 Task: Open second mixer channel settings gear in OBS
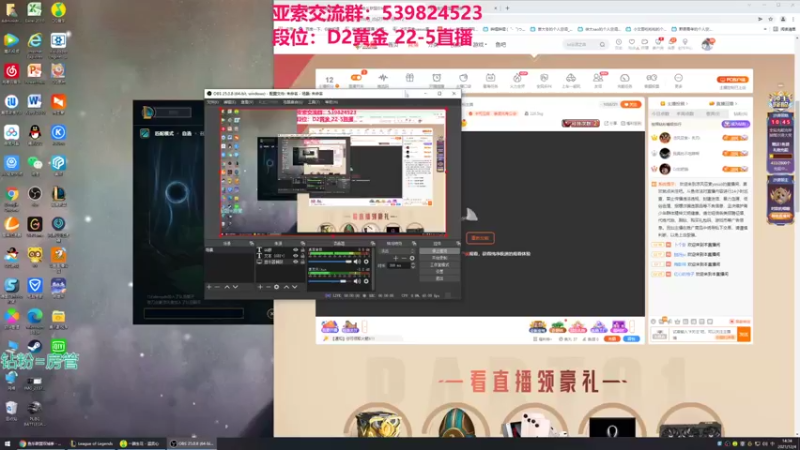pyautogui.click(x=366, y=281)
